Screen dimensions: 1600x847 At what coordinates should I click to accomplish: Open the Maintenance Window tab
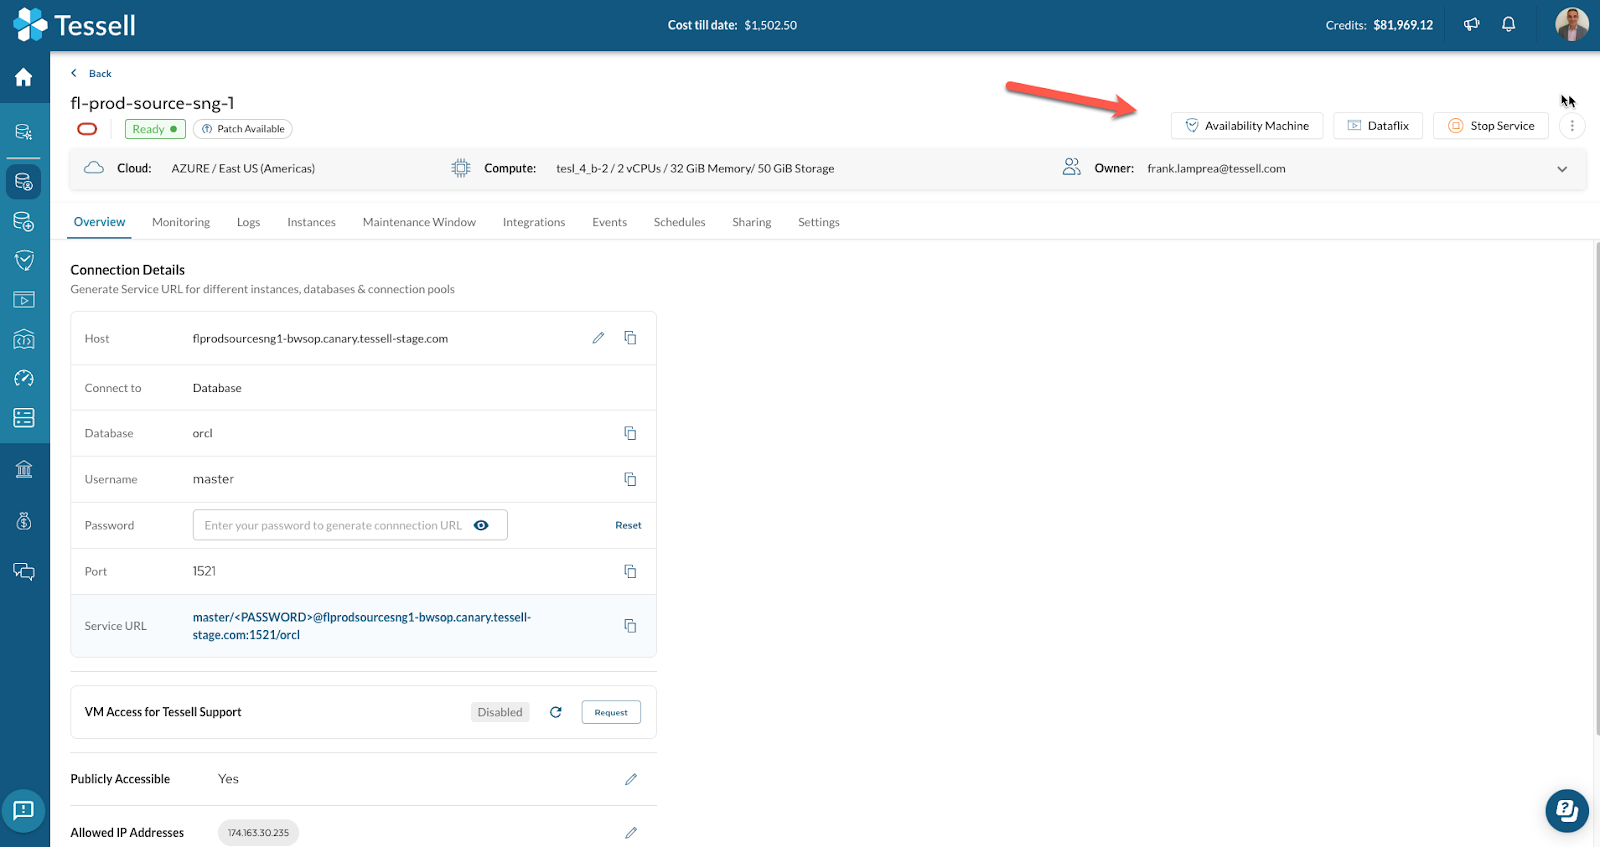coord(419,222)
